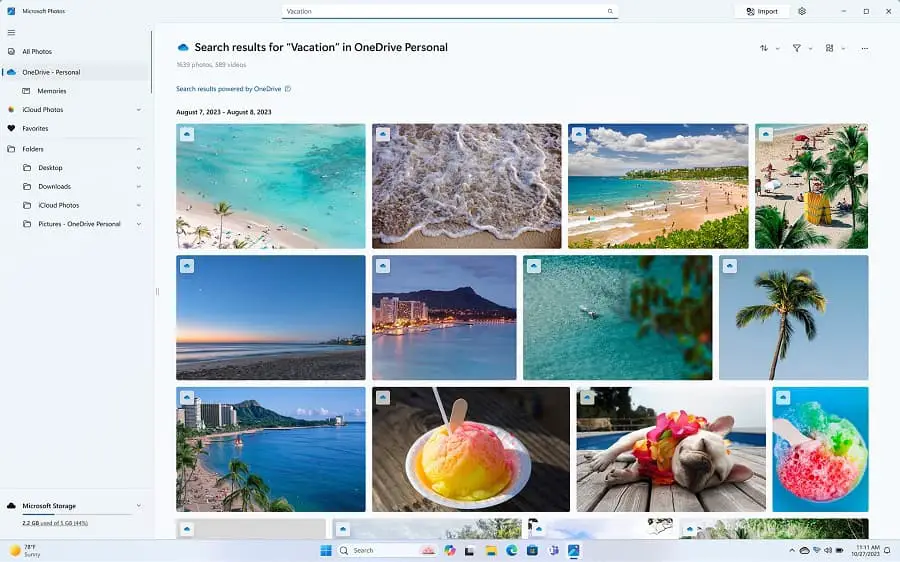Viewport: 900px width, 562px height.
Task: Collapse the Folders section chevron
Action: coord(138,149)
